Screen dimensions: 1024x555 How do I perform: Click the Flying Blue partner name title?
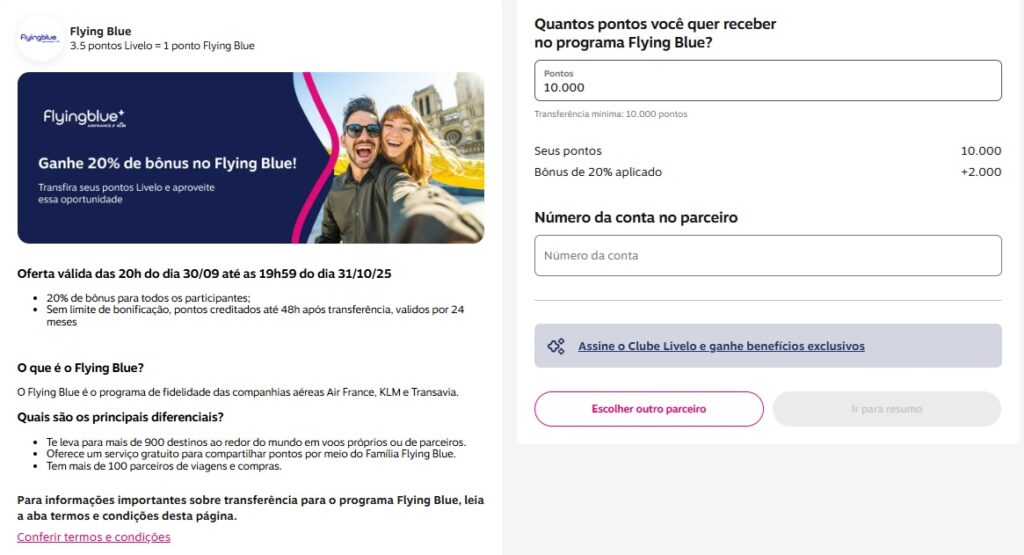point(101,31)
